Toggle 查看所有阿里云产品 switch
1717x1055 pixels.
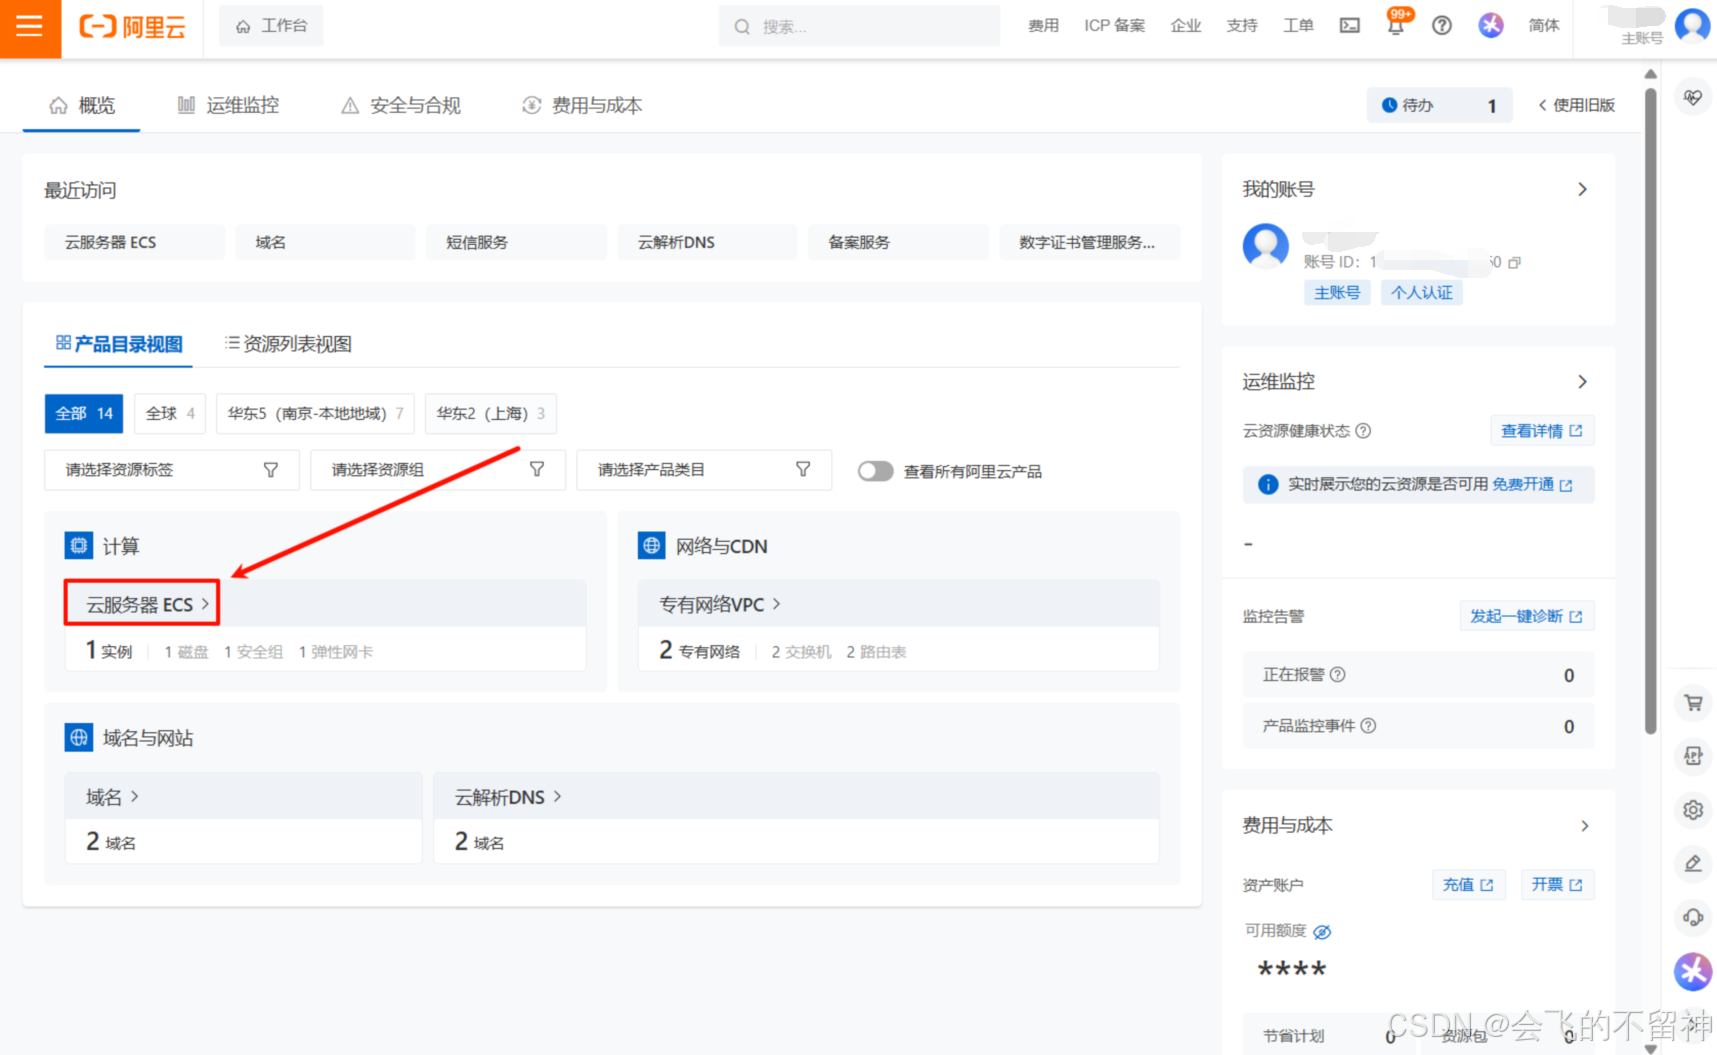(x=875, y=471)
